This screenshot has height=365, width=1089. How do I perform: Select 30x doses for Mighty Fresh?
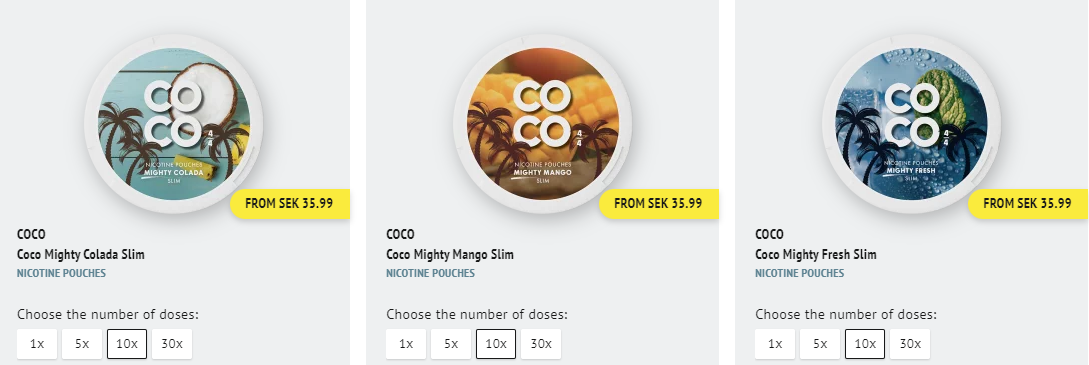click(911, 344)
